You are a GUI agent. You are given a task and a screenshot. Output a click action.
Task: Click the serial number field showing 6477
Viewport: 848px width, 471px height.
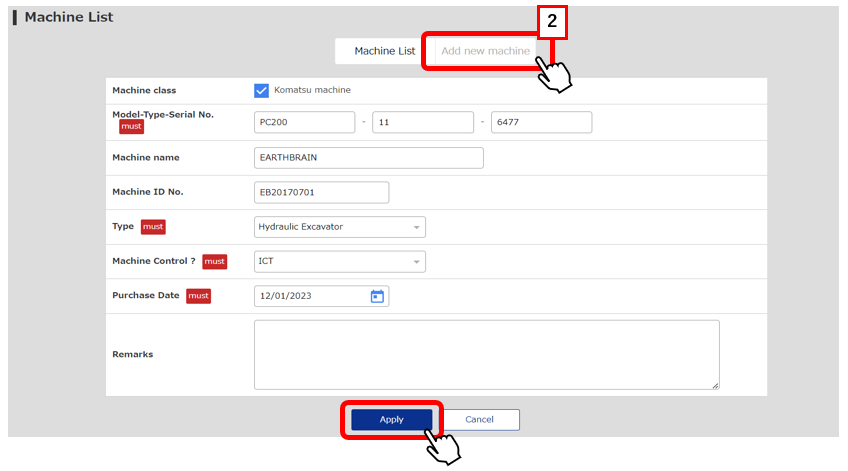(x=541, y=122)
